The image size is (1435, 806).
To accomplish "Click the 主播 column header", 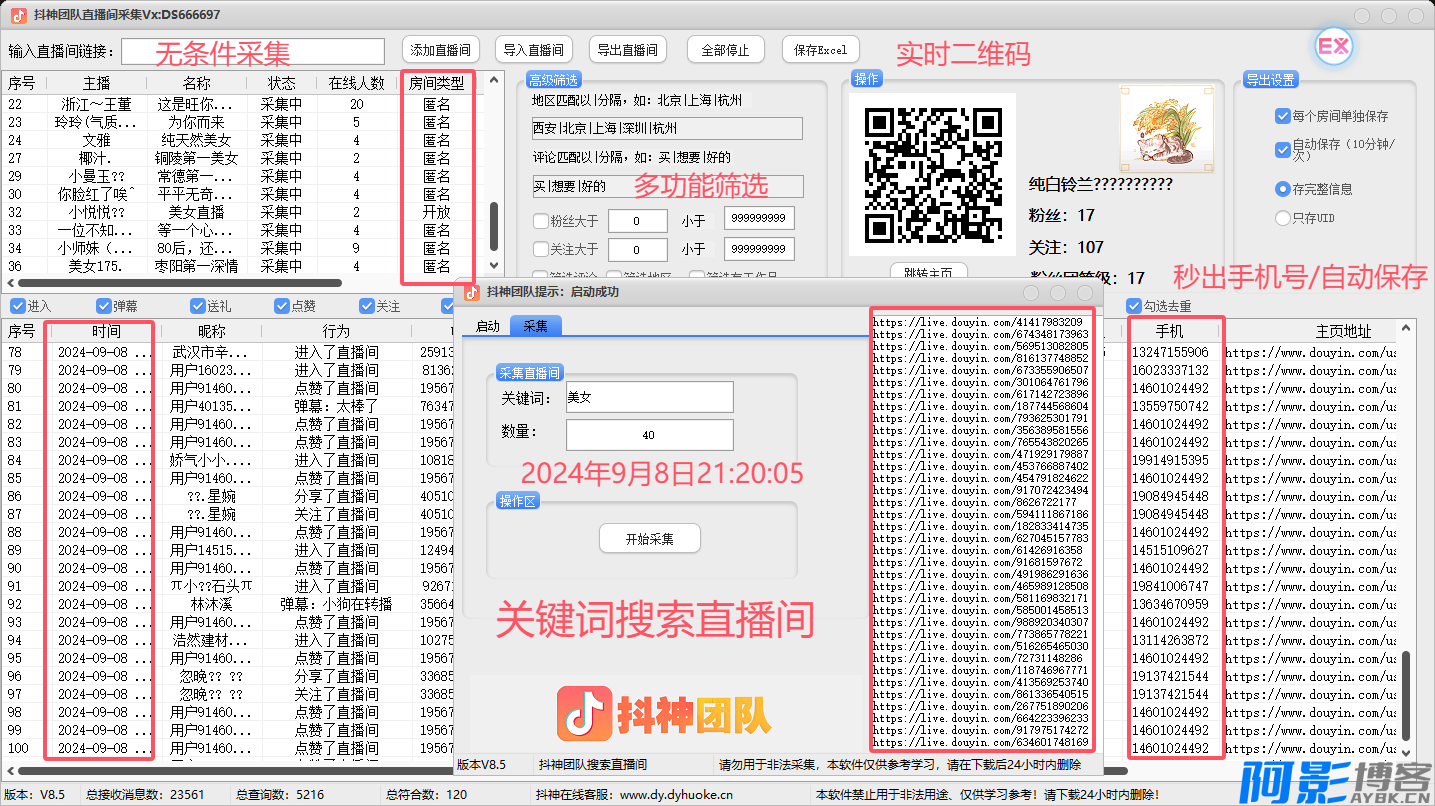I will [x=97, y=83].
